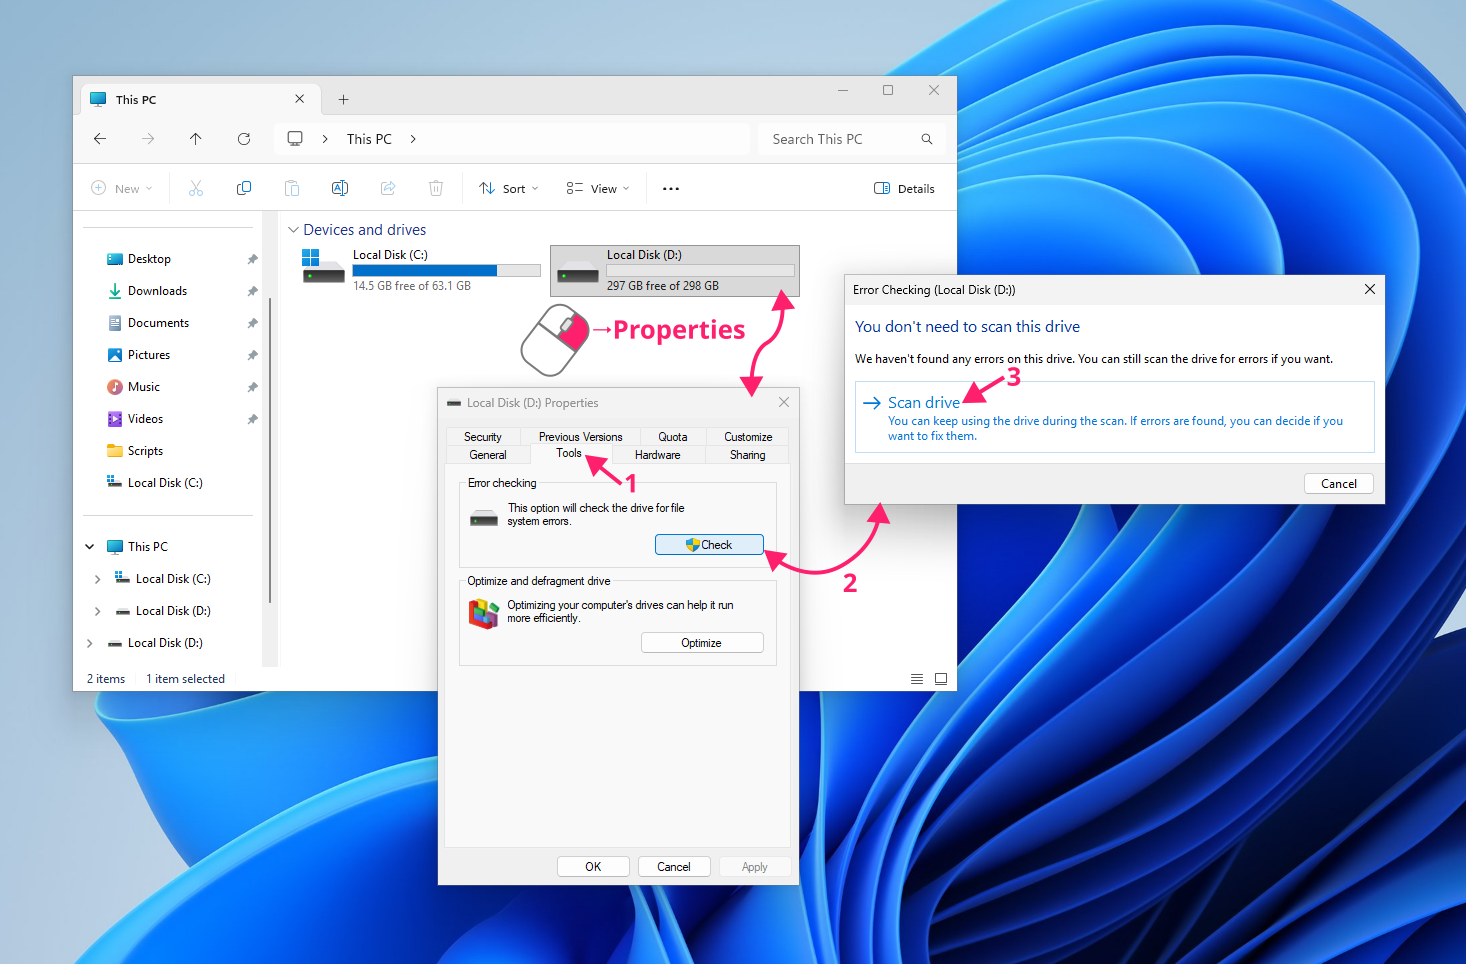This screenshot has height=964, width=1466.
Task: Click chevron after This PC in address bar
Action: (x=413, y=139)
